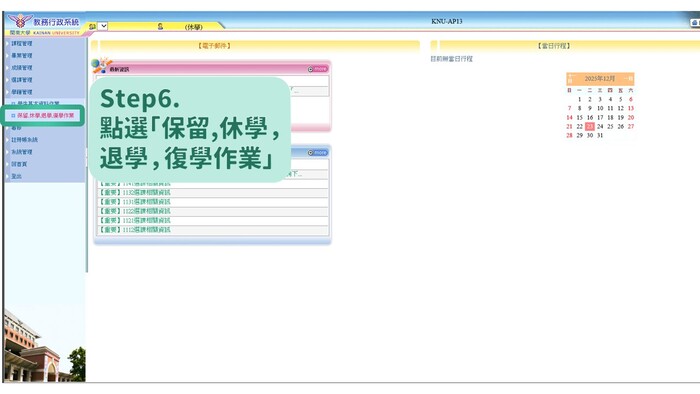The width and height of the screenshot is (700, 394).
Task: Click 登出 to log out
Action: [16, 176]
